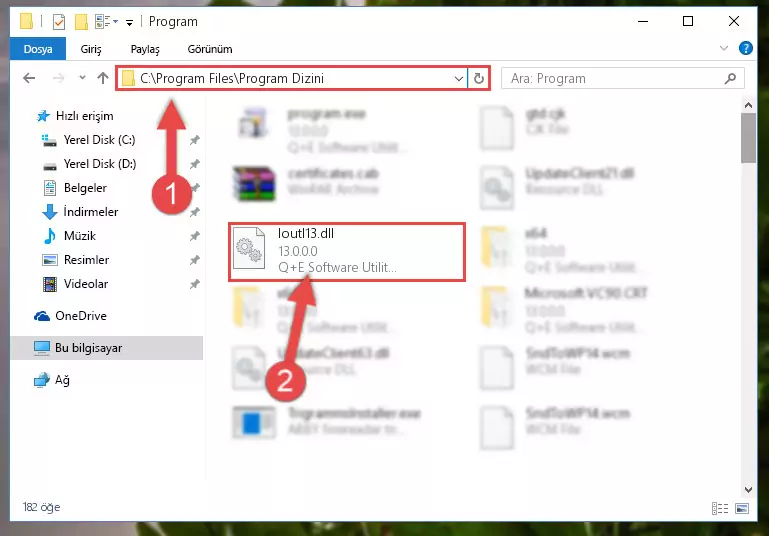769x536 pixels.
Task: Open Yerel Disk (C:) in sidebar
Action: tap(89, 140)
